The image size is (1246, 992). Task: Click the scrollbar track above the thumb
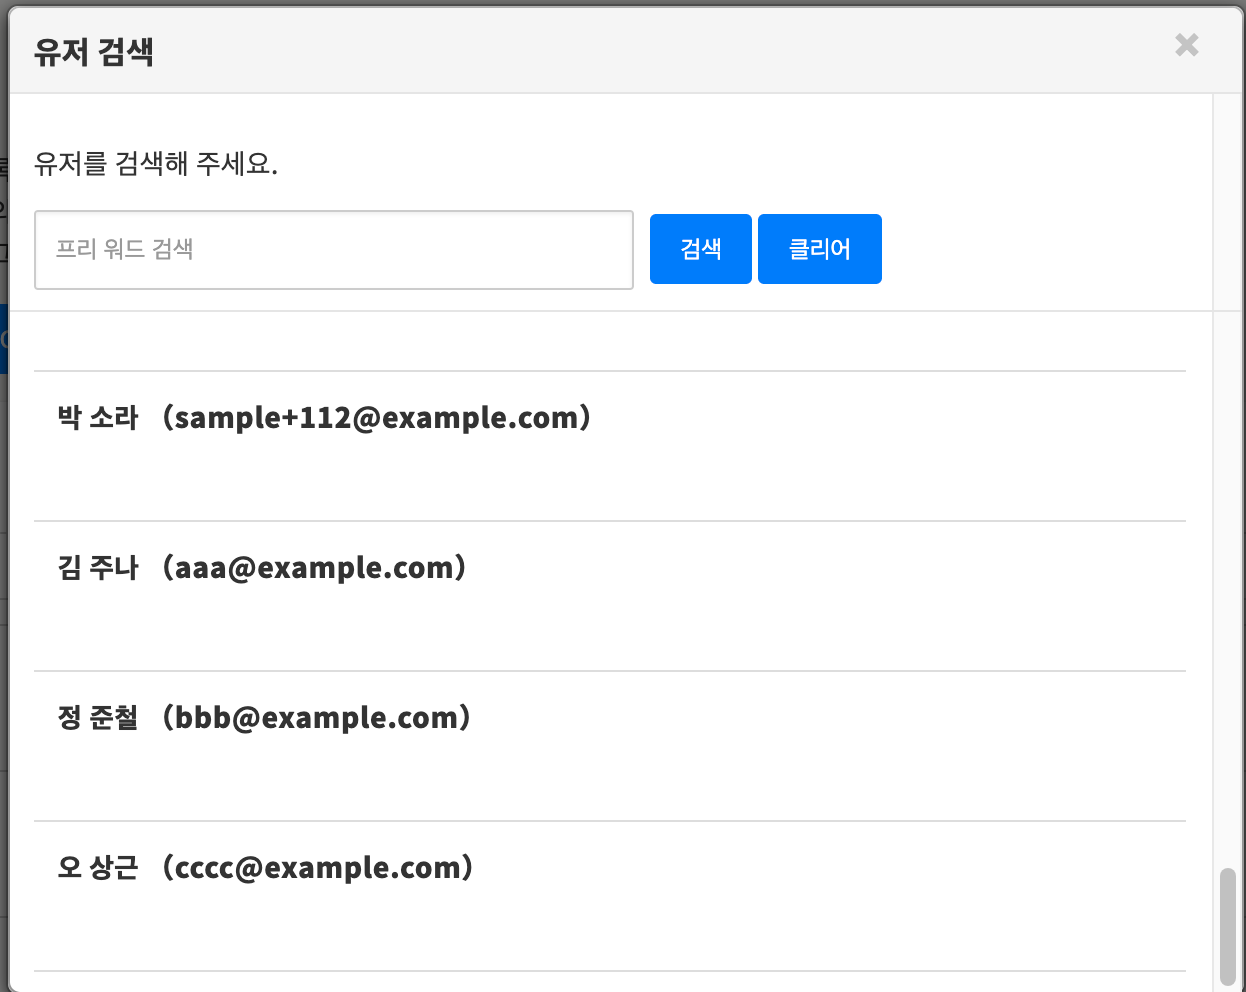point(1227,600)
